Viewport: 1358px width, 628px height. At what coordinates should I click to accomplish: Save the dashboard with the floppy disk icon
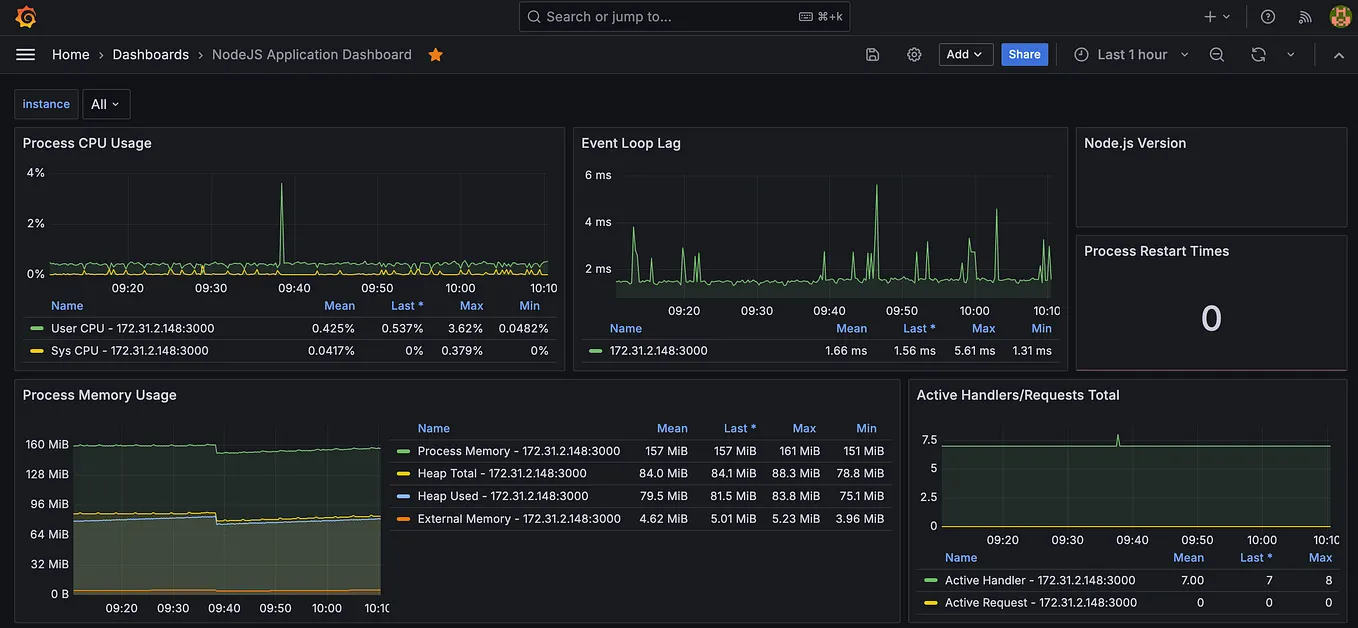(872, 54)
